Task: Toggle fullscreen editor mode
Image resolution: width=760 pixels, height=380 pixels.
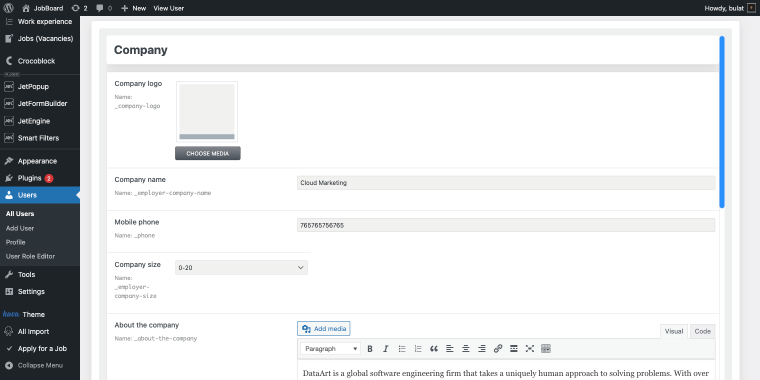Action: tap(530, 348)
